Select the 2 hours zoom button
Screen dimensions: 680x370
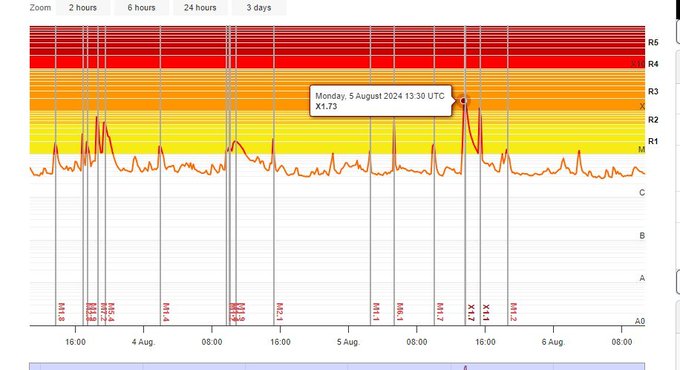83,8
